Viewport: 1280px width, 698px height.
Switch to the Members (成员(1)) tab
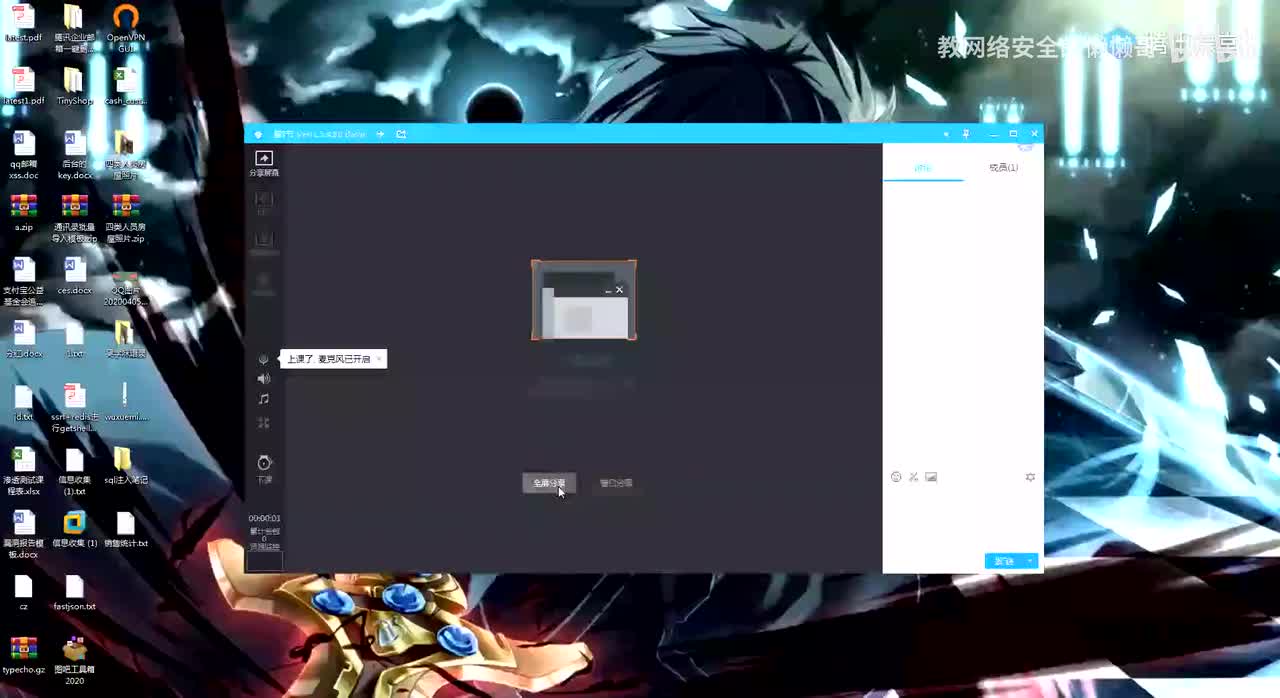click(x=1003, y=168)
